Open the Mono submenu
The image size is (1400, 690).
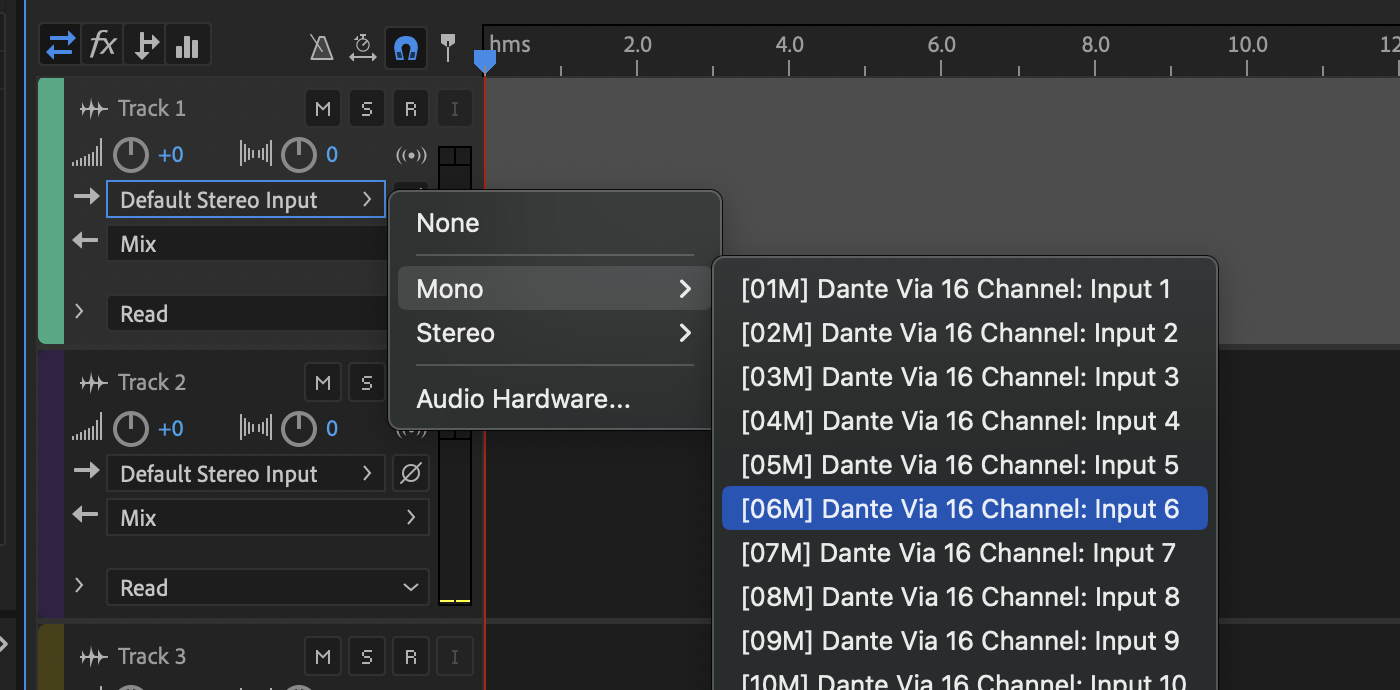click(555, 289)
